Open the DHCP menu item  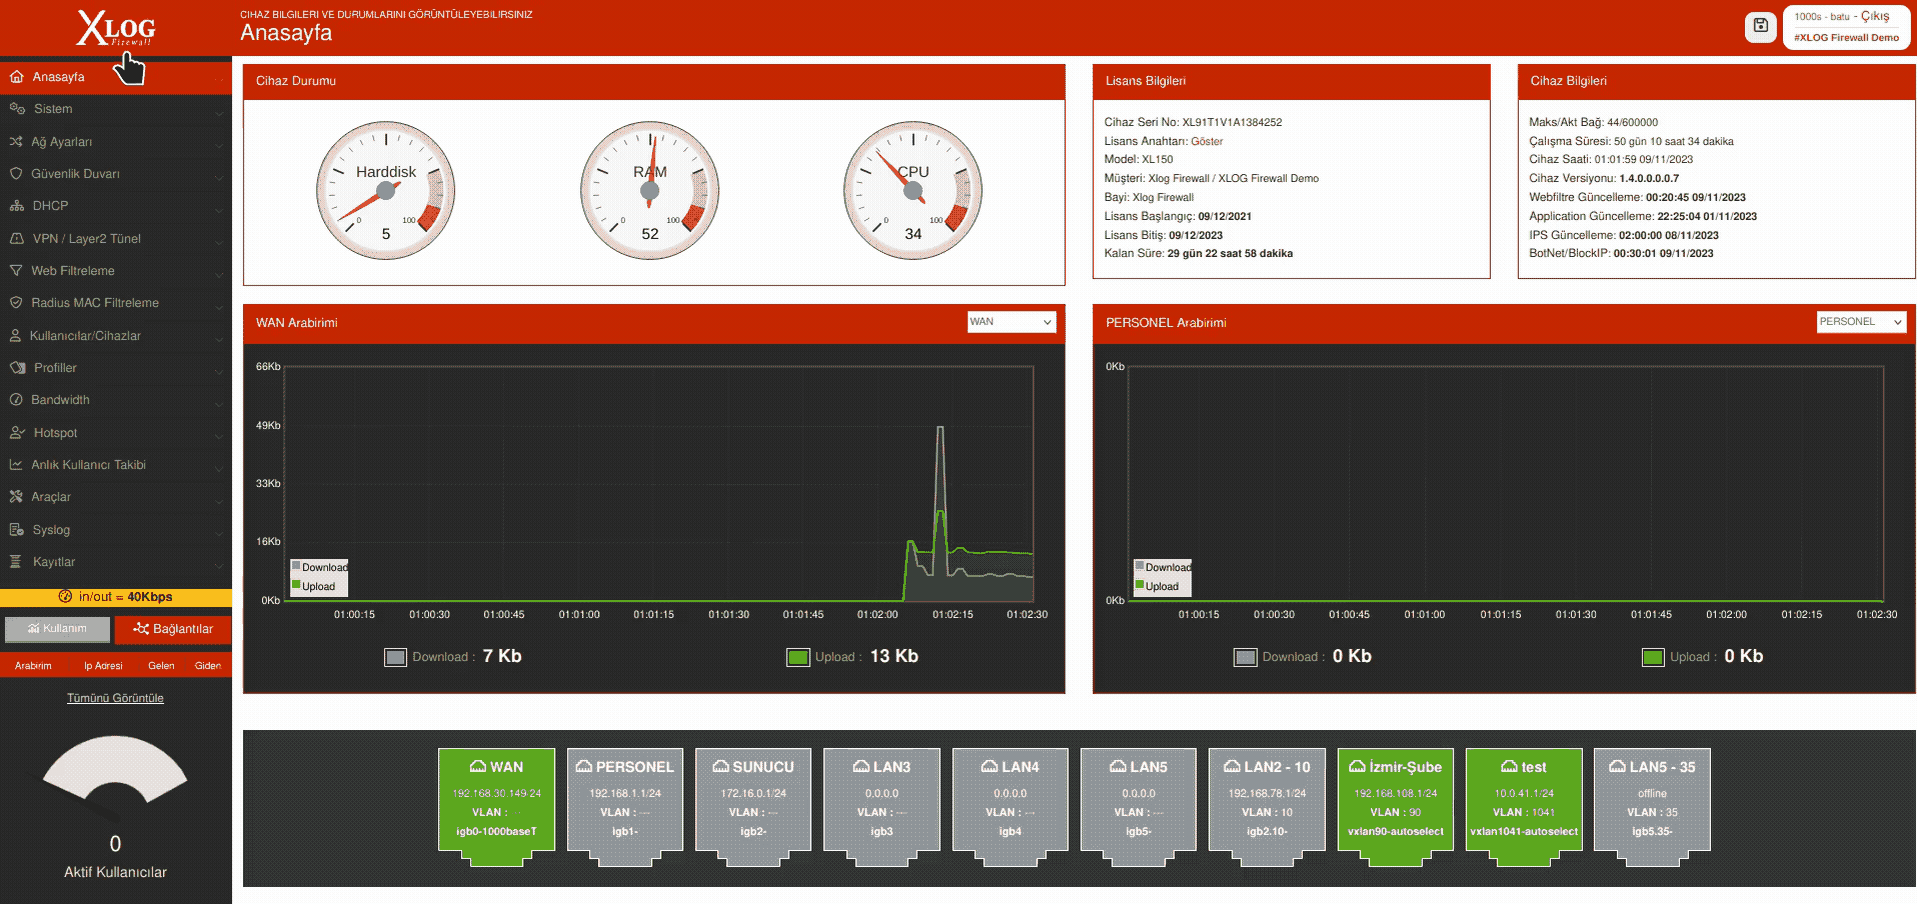click(116, 206)
